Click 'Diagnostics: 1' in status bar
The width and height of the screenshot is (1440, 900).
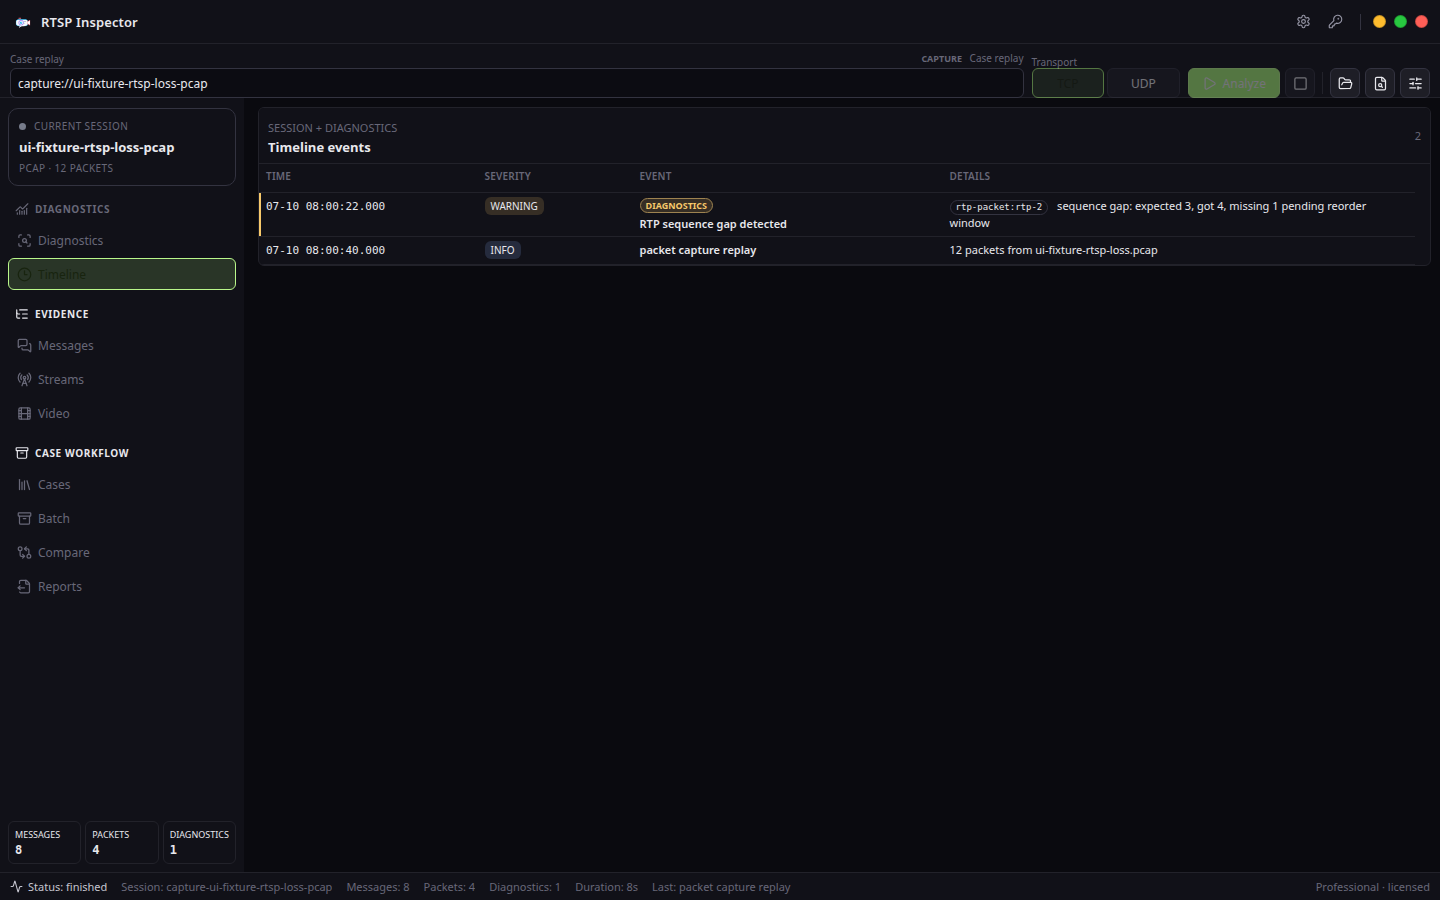click(525, 887)
